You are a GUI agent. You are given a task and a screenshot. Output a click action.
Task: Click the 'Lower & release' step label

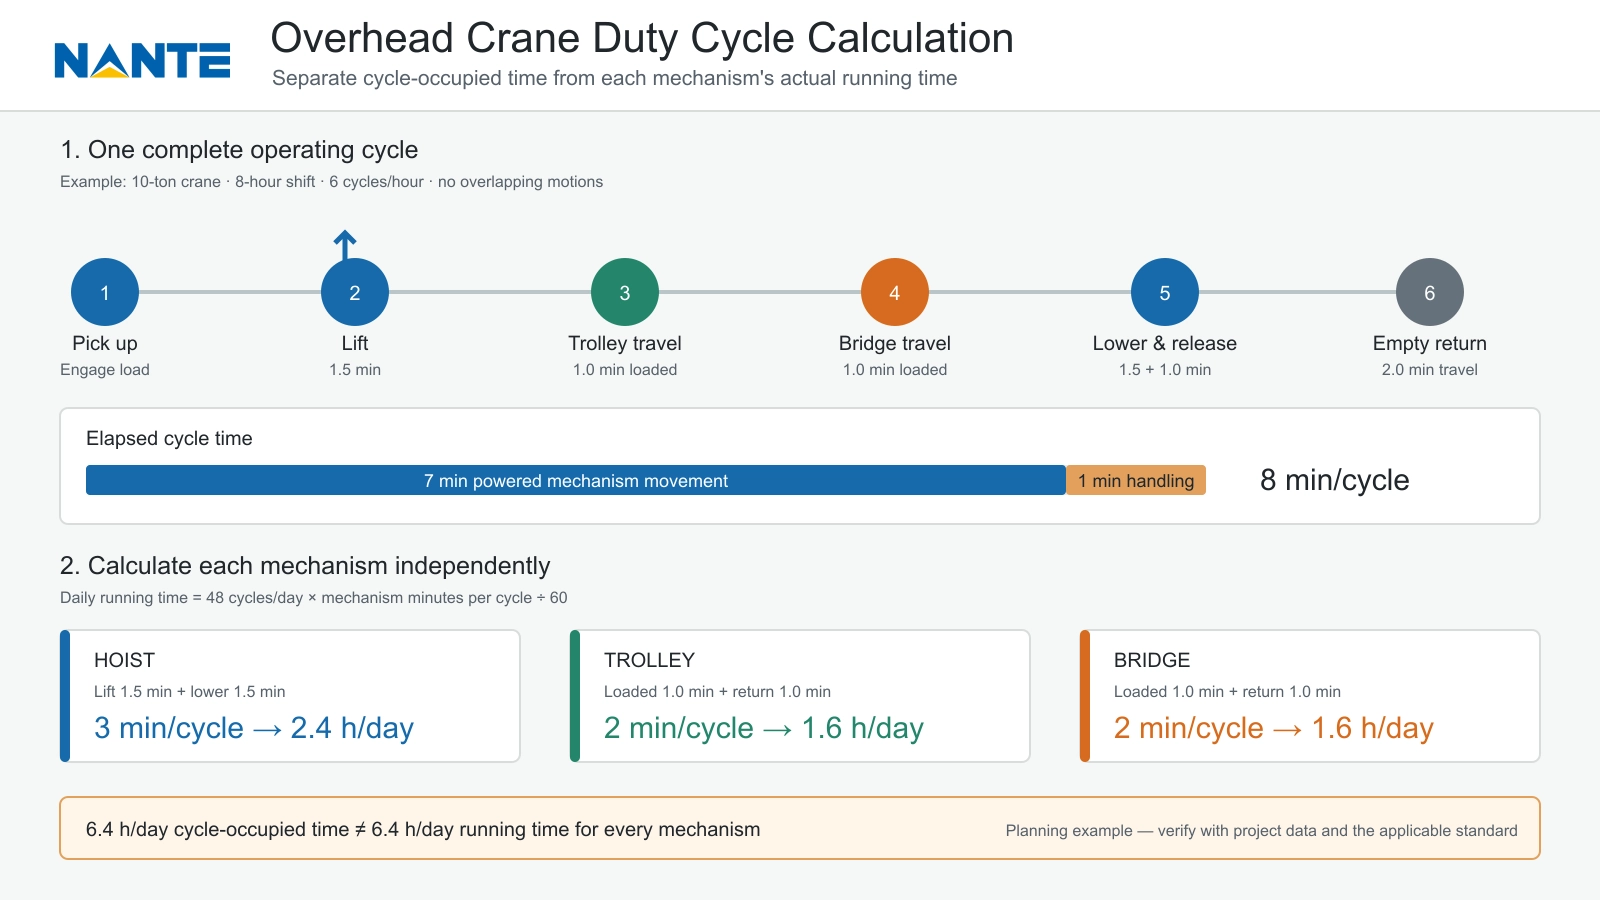(x=1165, y=343)
